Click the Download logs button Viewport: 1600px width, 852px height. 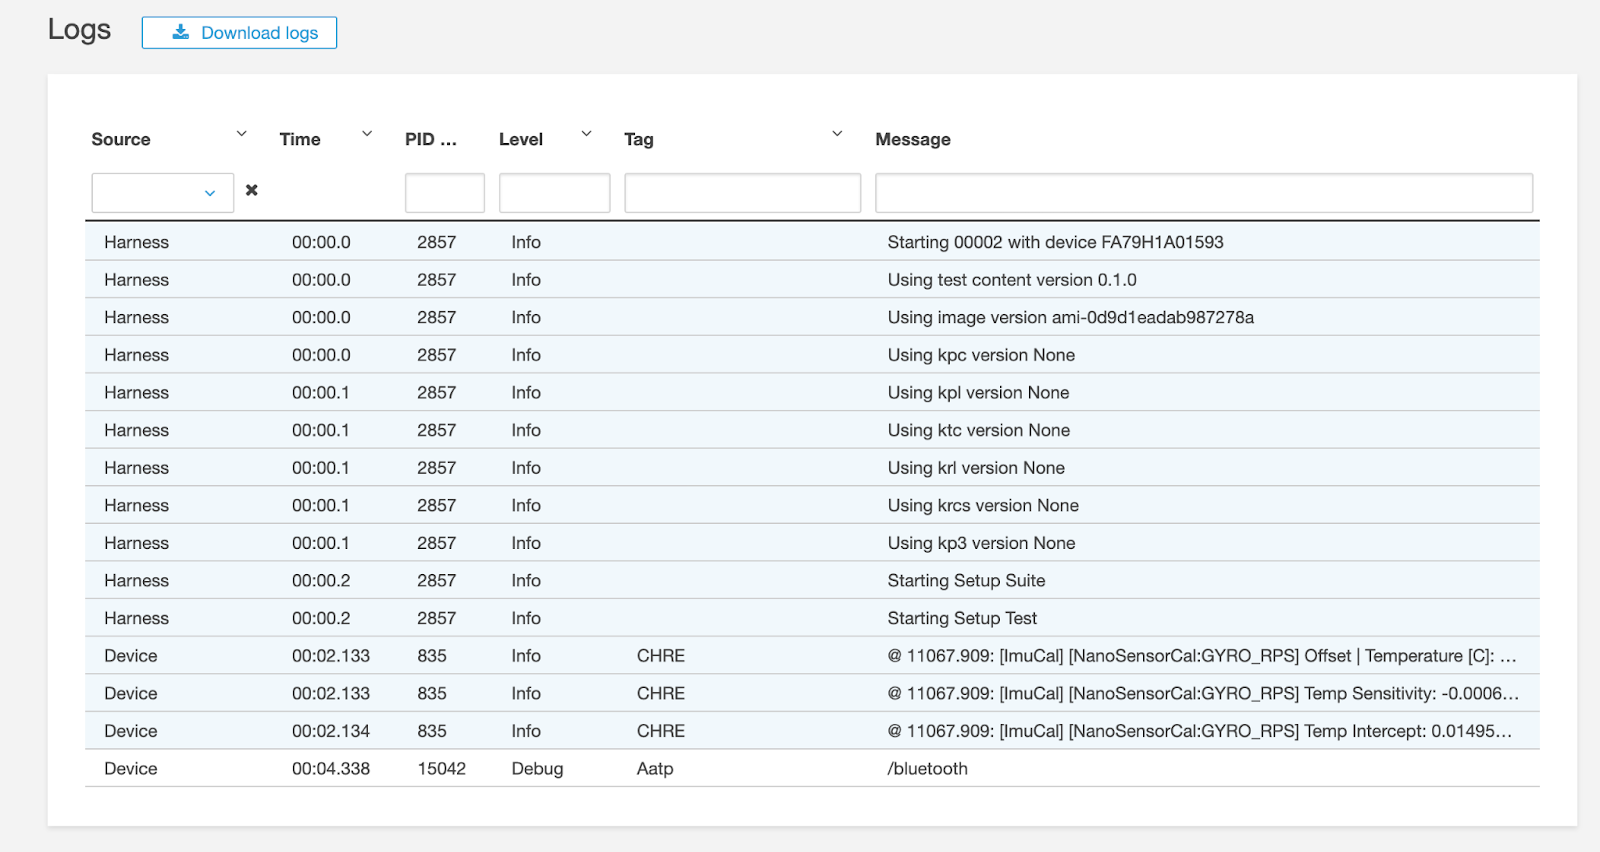point(239,33)
